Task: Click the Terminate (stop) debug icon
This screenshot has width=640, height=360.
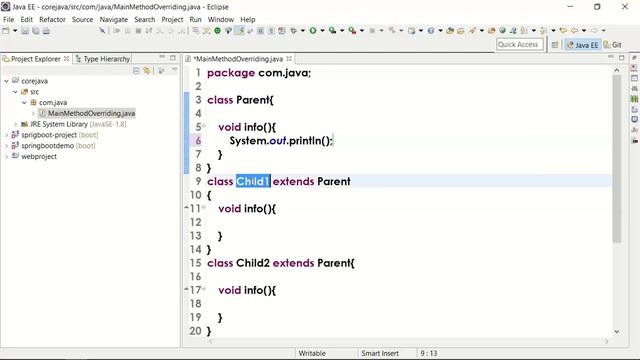Action: 138,31
